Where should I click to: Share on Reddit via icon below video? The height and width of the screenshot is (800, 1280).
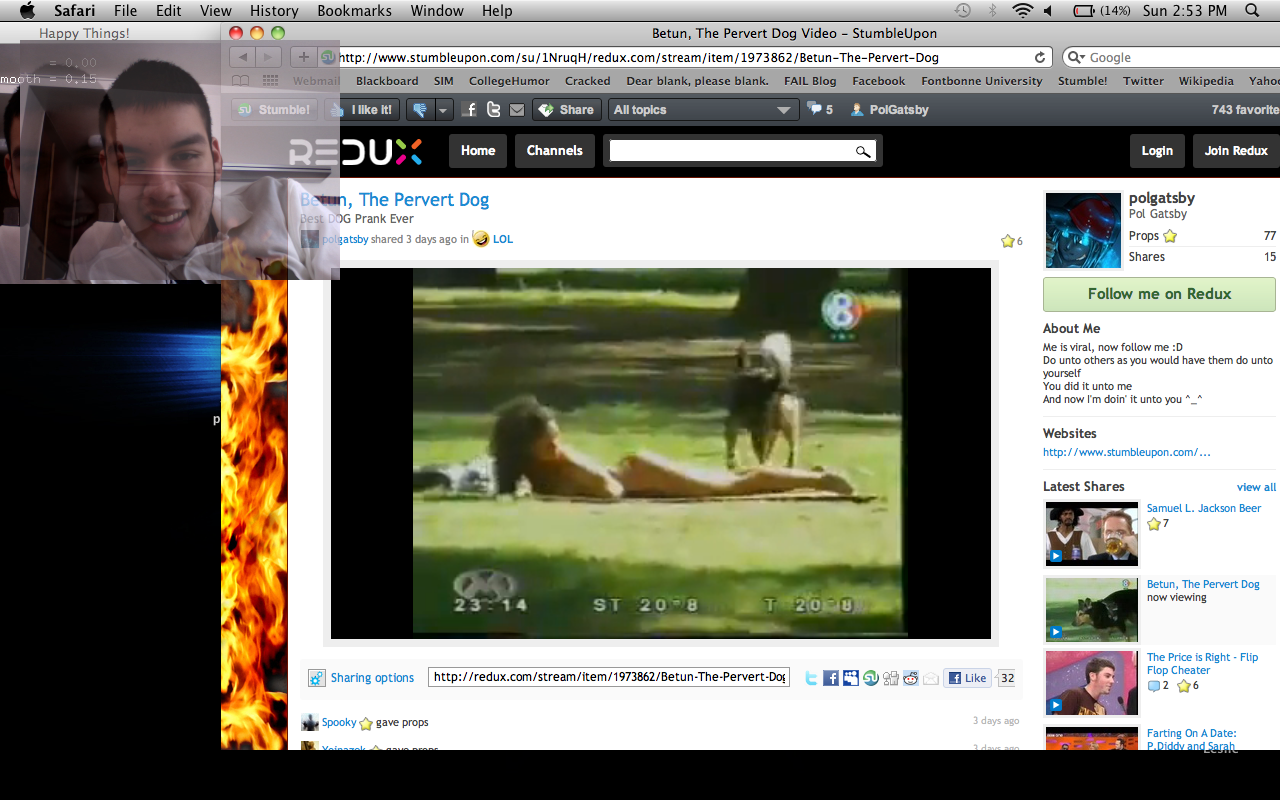click(911, 678)
